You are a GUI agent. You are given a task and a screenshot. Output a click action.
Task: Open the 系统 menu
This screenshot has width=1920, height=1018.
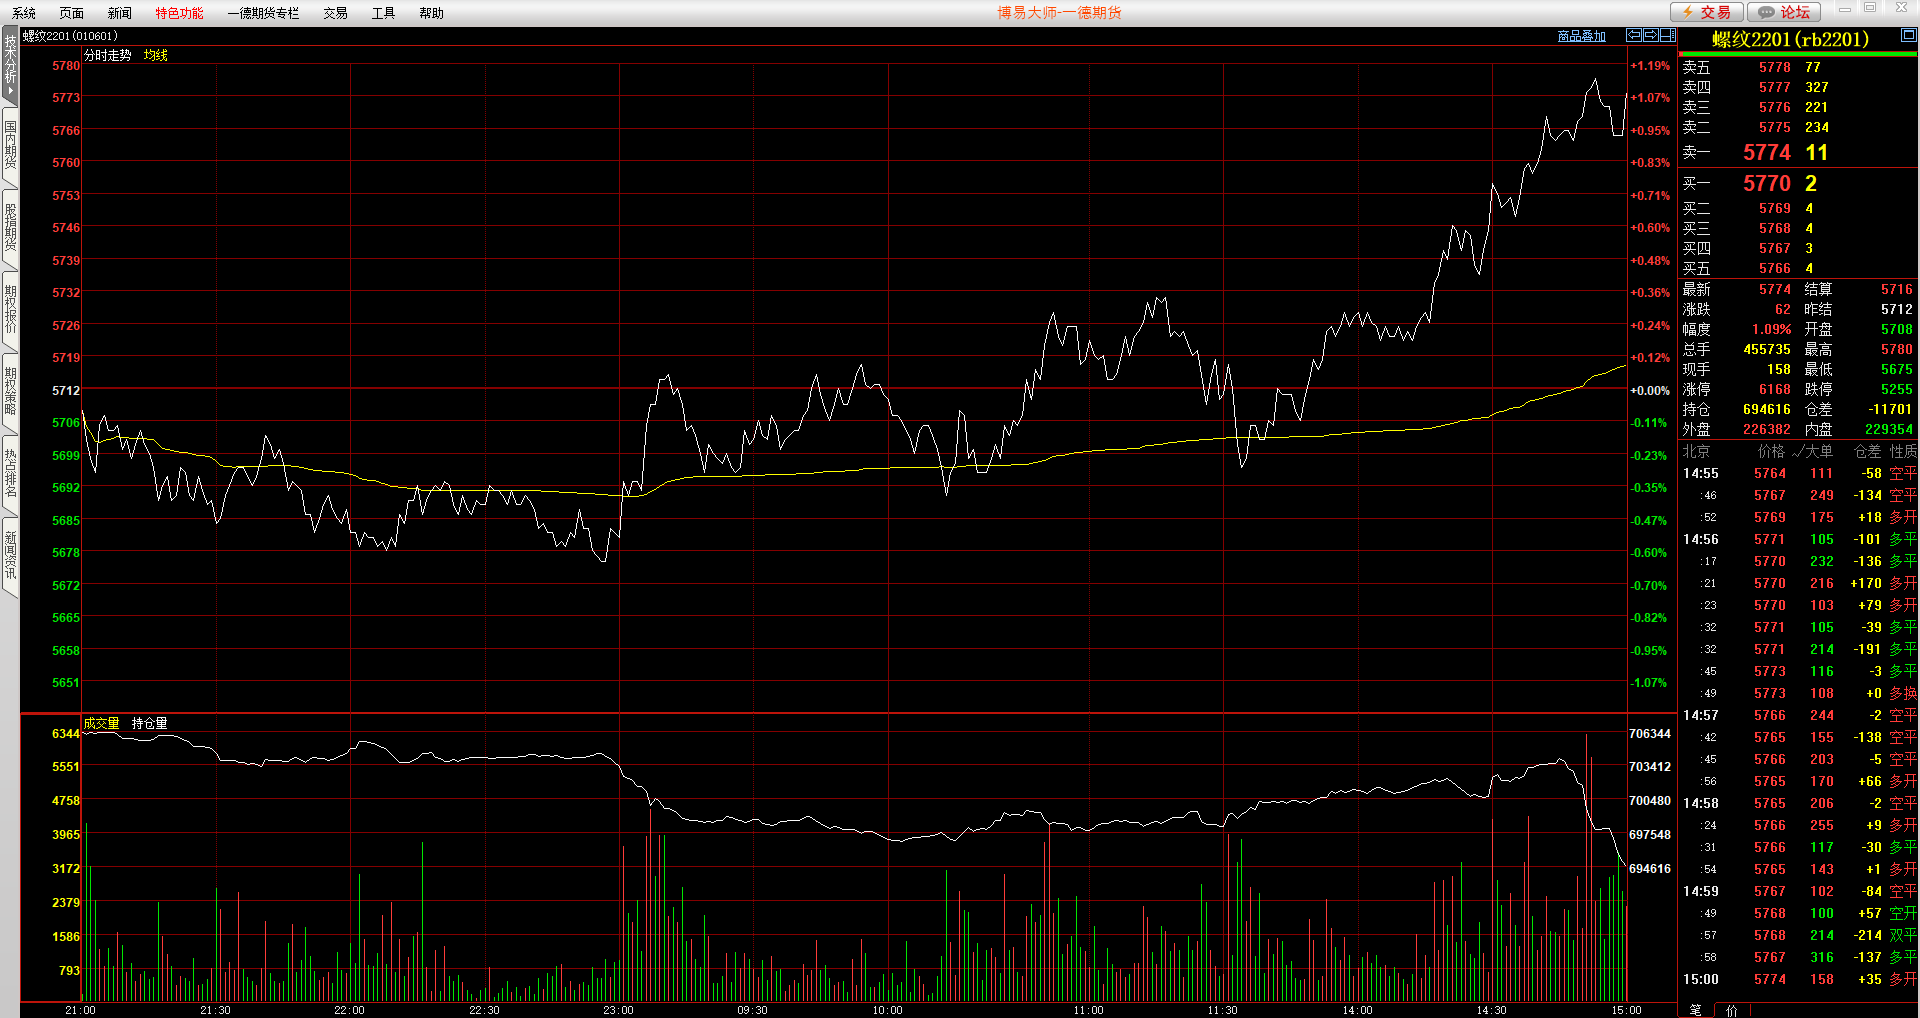point(24,13)
